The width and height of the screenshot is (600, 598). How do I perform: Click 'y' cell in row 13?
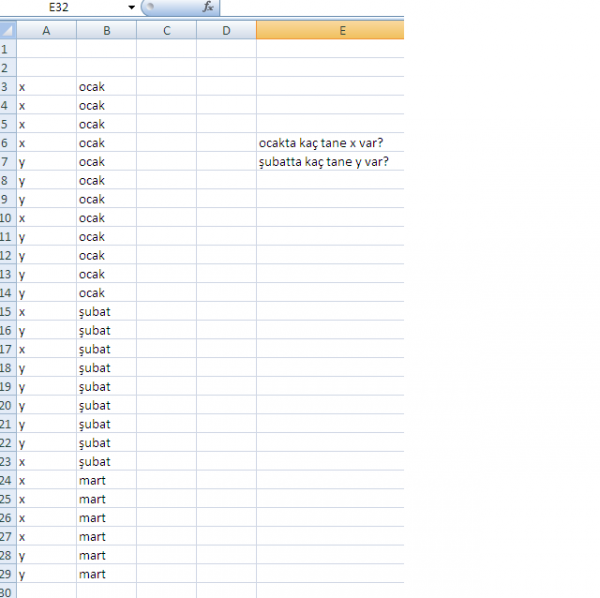pyautogui.click(x=46, y=274)
